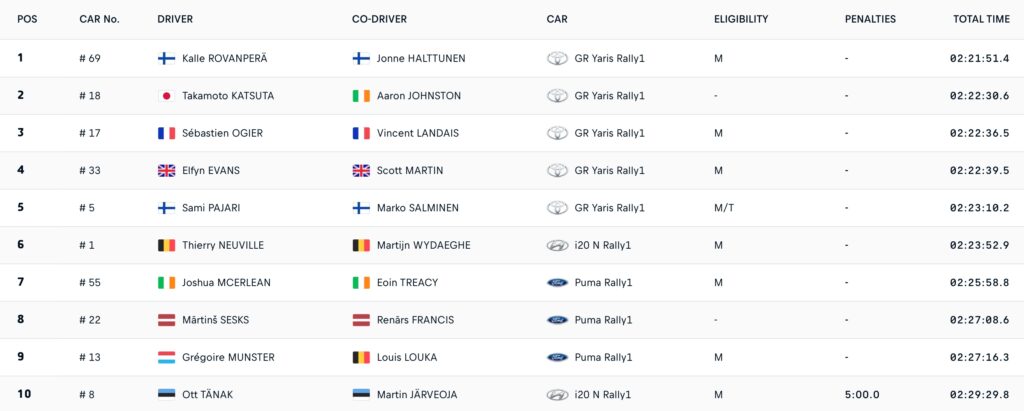The image size is (1024, 411).
Task: Select the PENALTIES column header
Action: [870, 19]
